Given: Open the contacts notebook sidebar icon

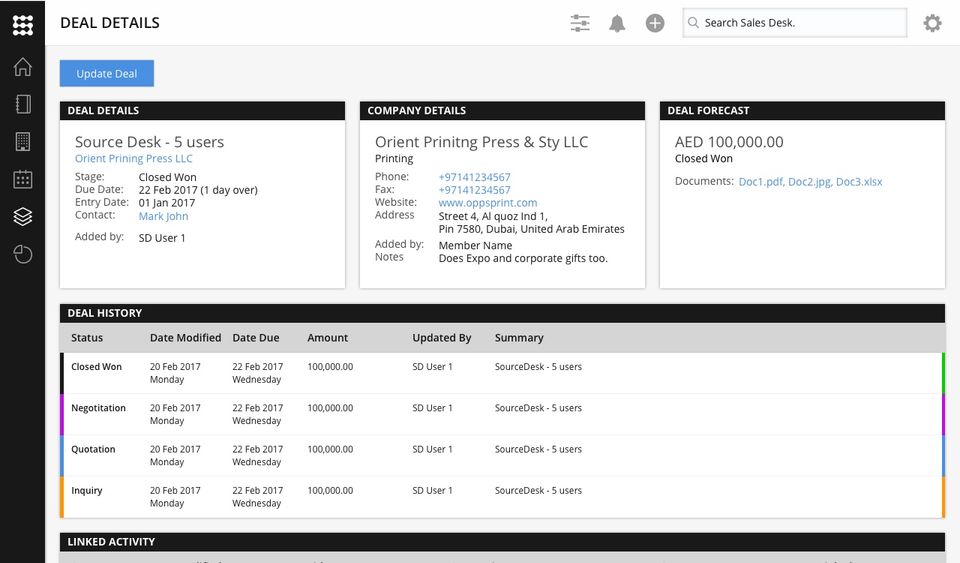Looking at the screenshot, I should (x=23, y=104).
